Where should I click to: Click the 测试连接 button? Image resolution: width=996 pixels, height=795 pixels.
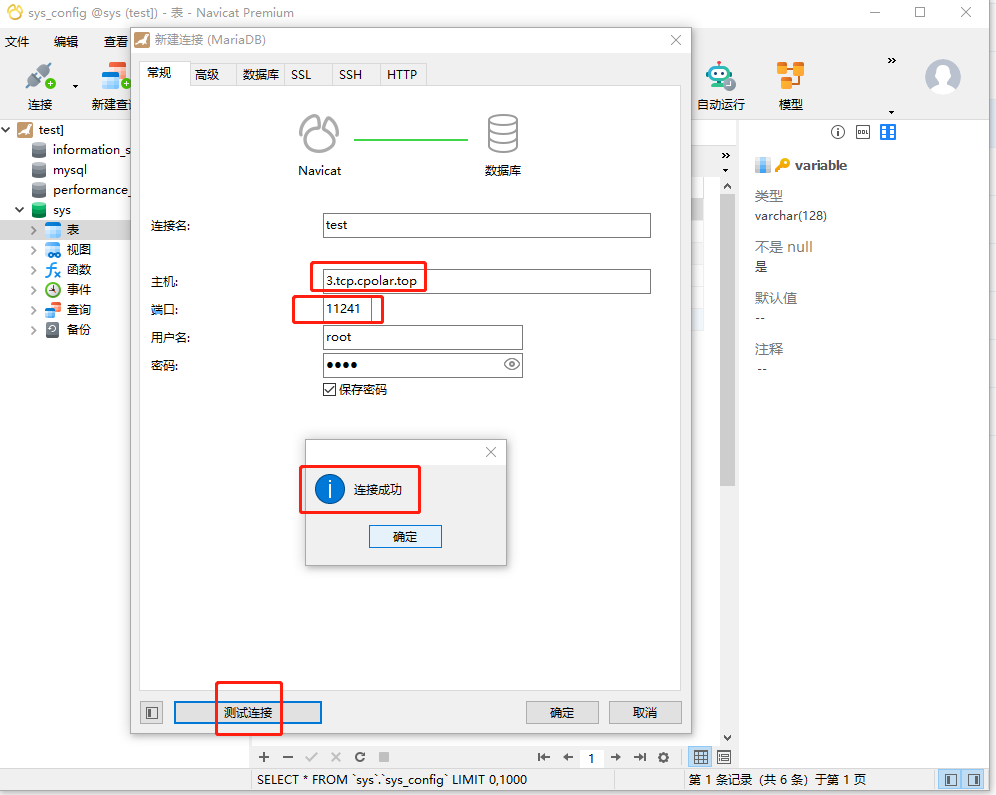pyautogui.click(x=248, y=712)
